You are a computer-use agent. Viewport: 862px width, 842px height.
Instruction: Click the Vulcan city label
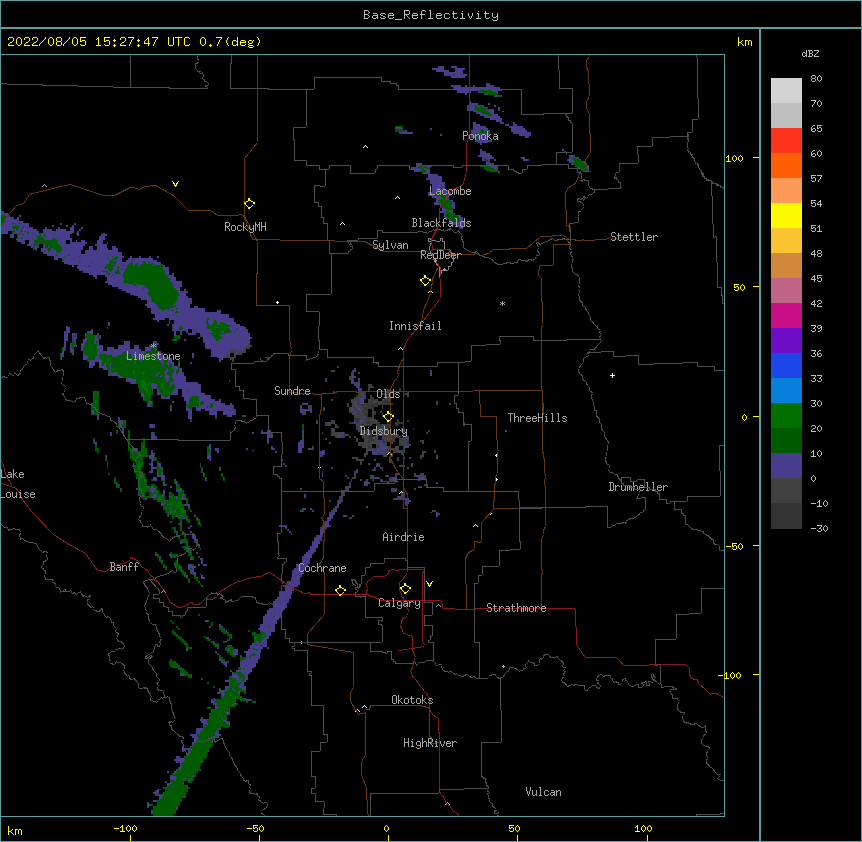[x=543, y=792]
